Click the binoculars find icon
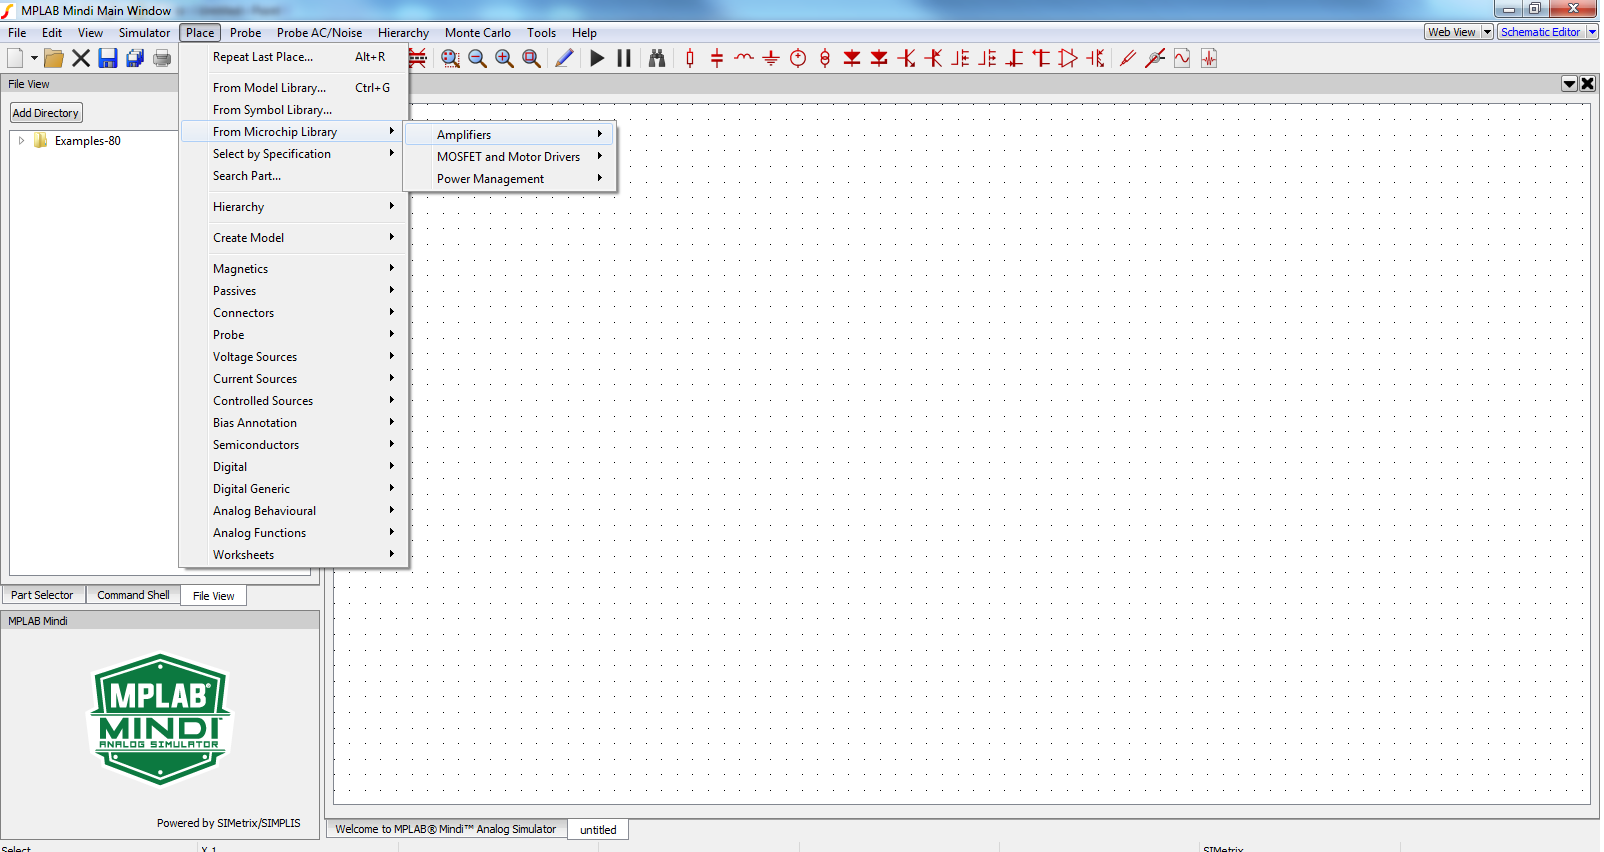1604x852 pixels. point(657,58)
